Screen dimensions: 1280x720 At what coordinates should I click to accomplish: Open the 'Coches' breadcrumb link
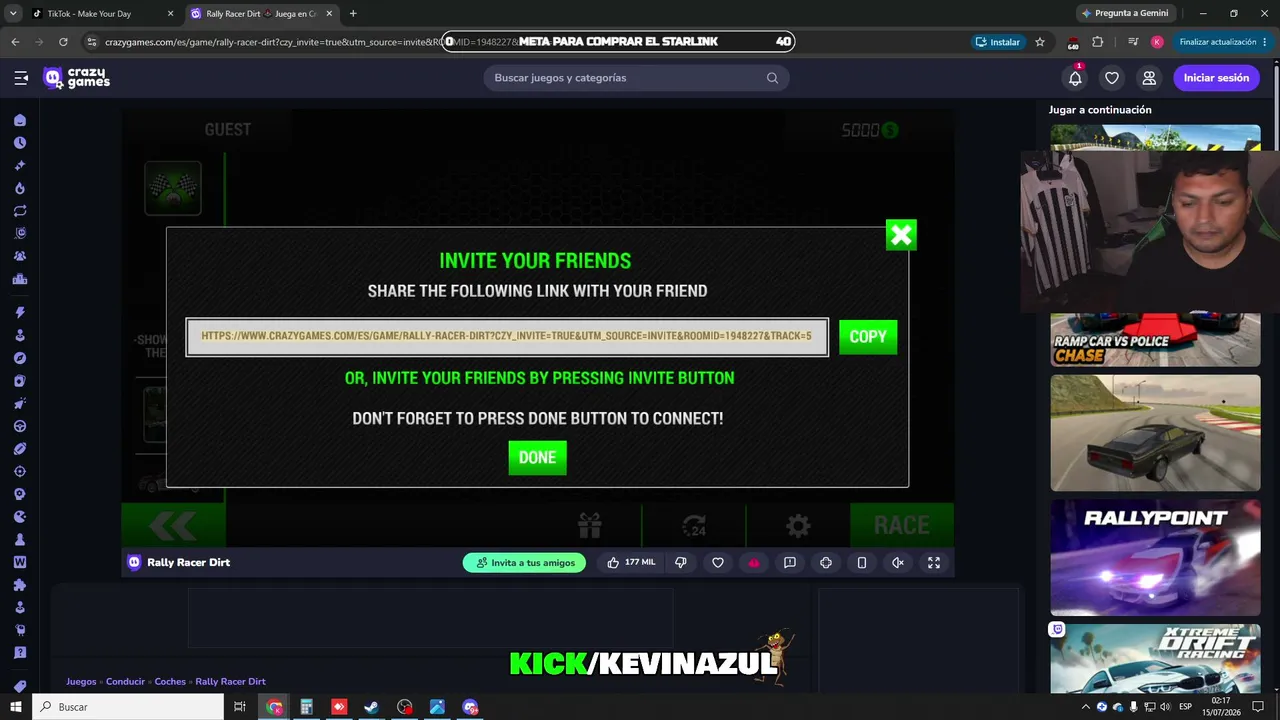coord(170,682)
